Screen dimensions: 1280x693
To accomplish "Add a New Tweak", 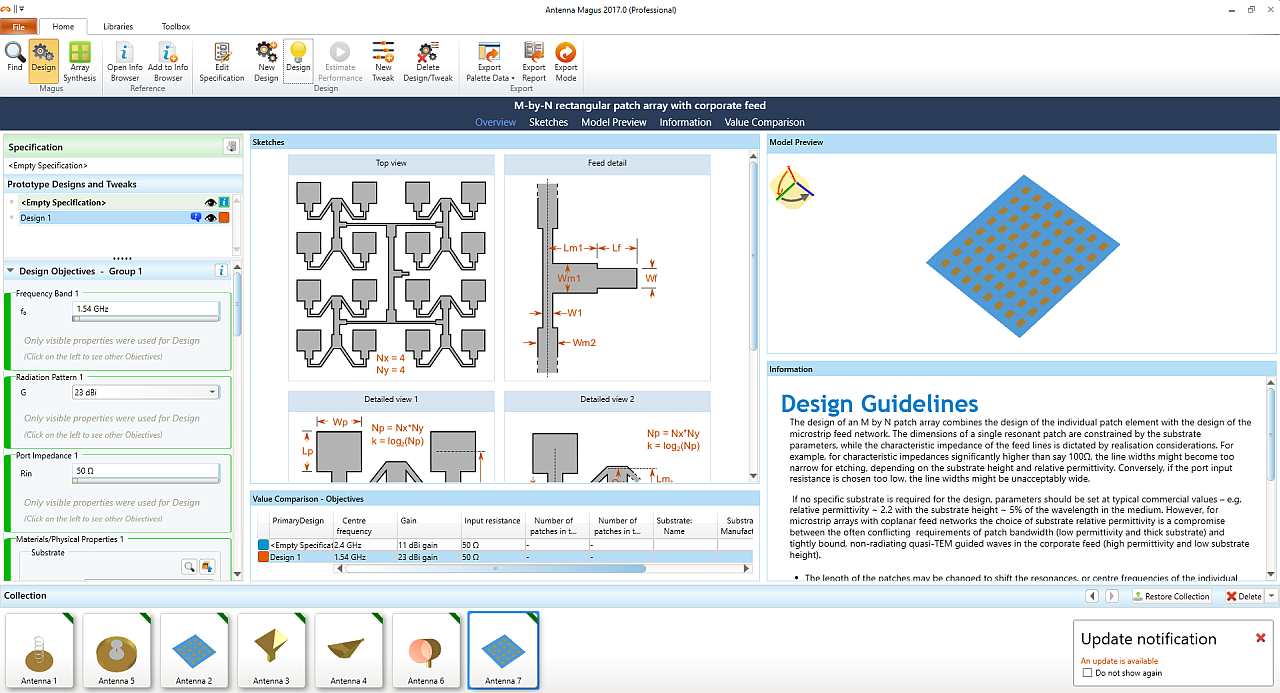I will point(383,62).
